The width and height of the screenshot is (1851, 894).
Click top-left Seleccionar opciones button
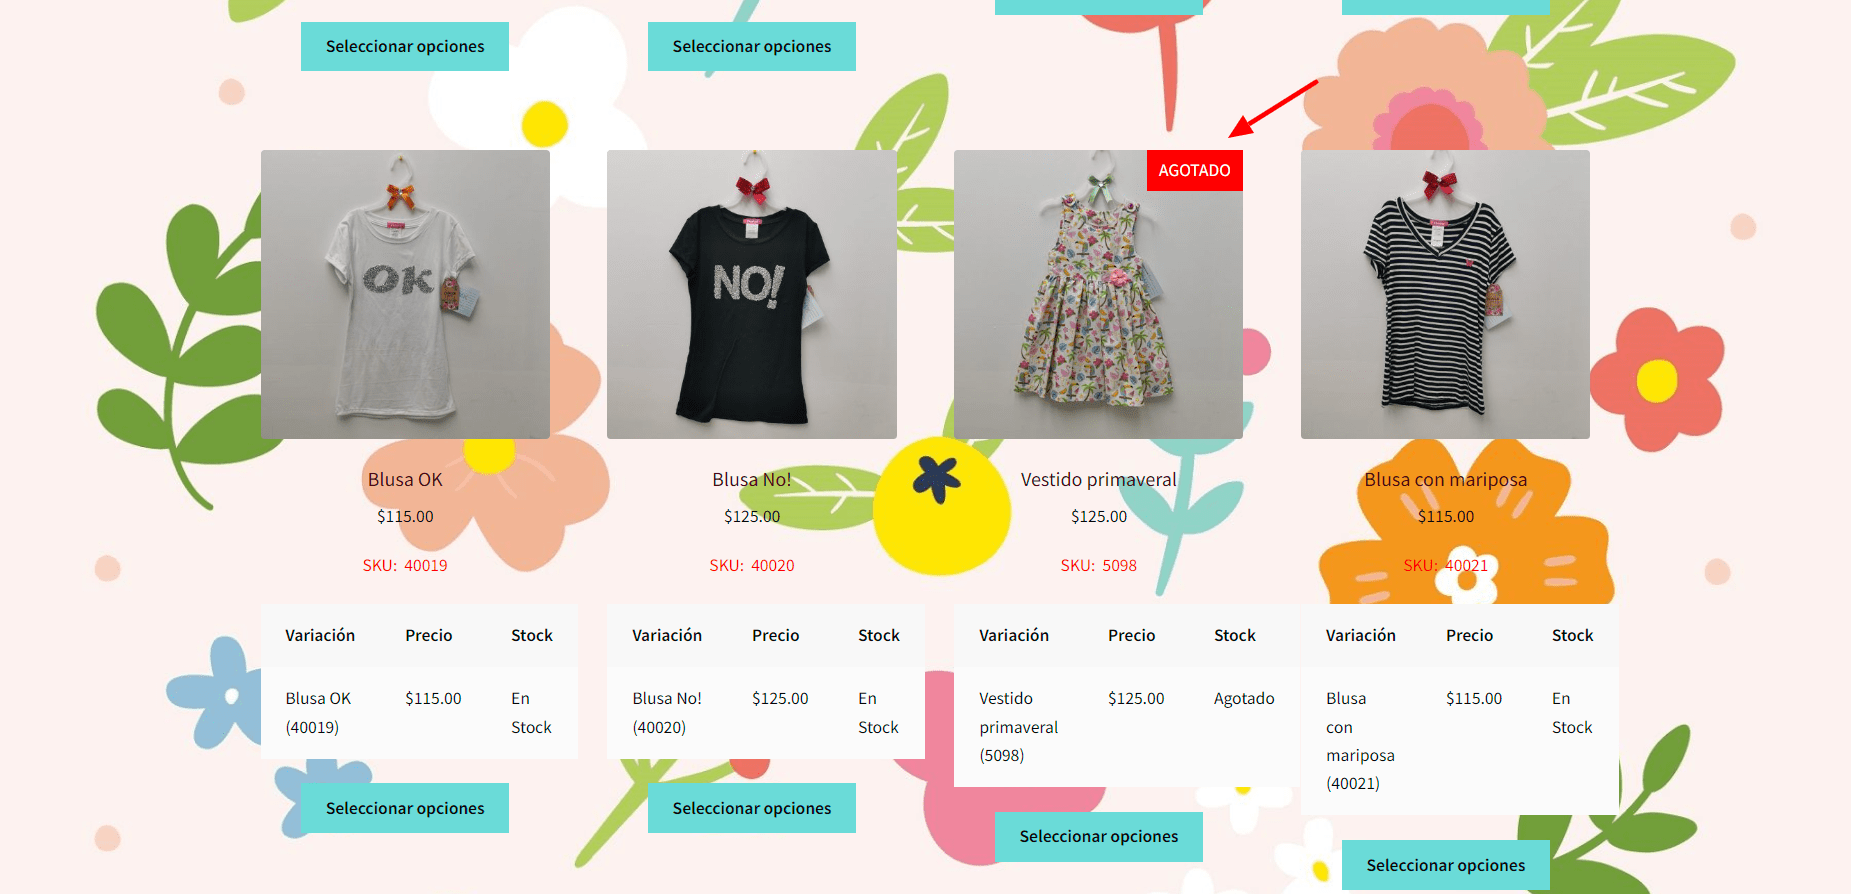(x=405, y=46)
